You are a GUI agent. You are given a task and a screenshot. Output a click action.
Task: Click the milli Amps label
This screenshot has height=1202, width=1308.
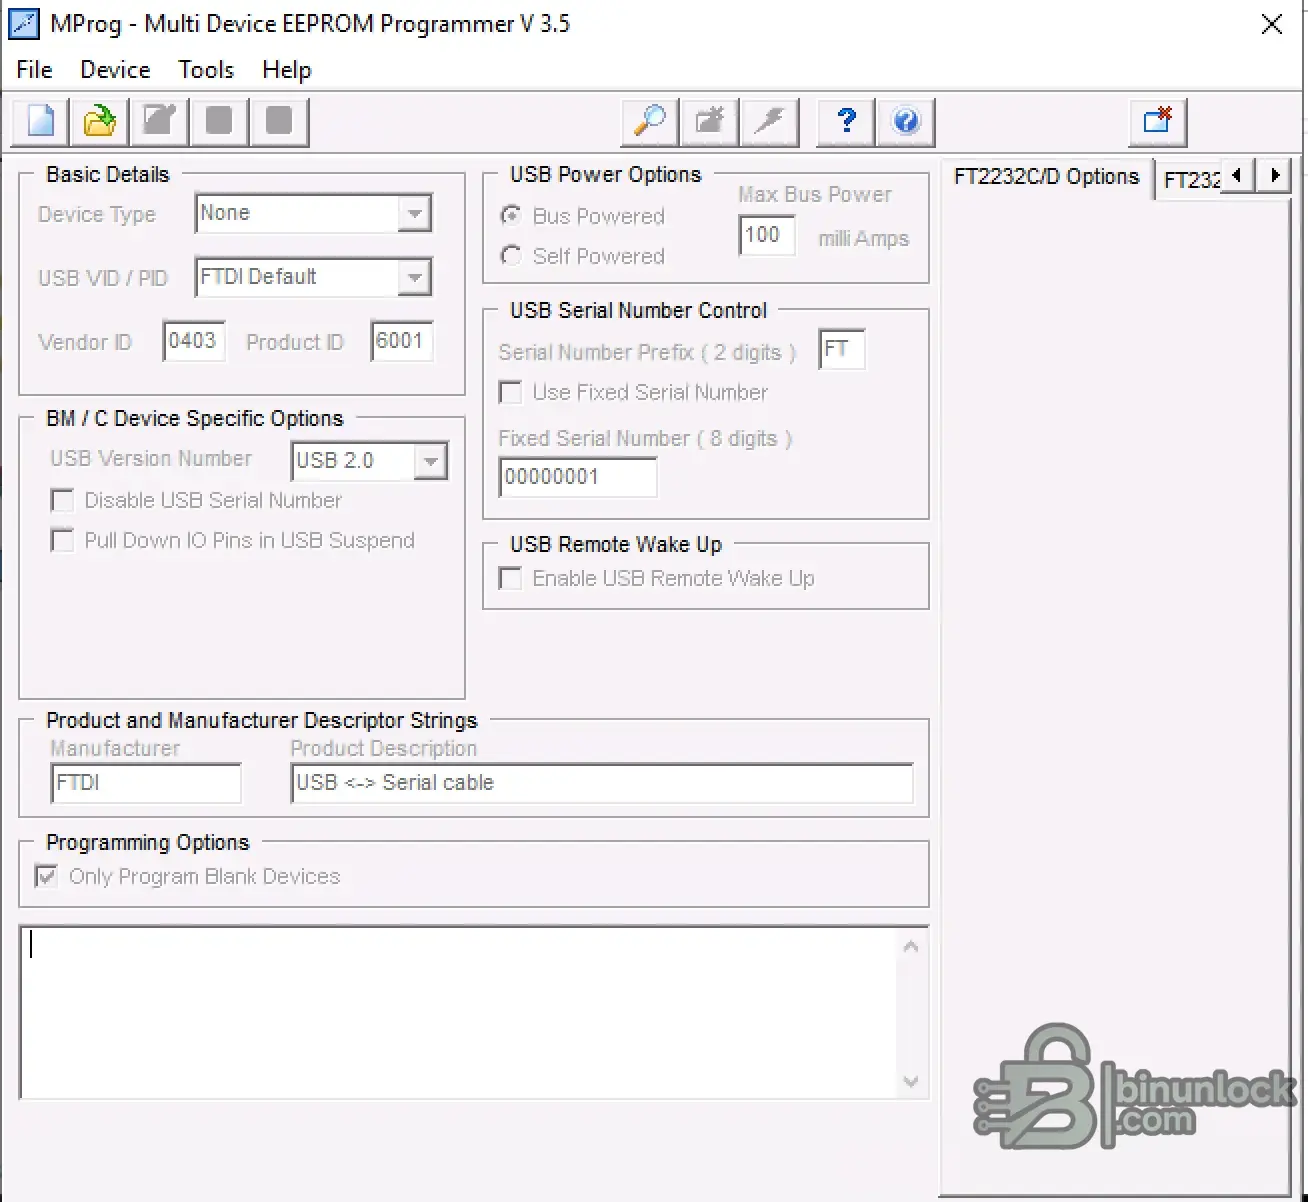[x=864, y=239]
